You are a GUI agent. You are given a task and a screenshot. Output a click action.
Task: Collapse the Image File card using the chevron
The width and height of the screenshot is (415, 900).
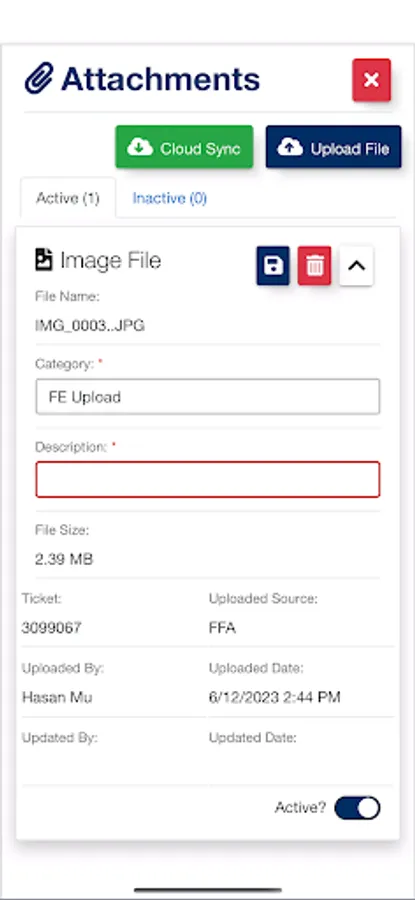[356, 266]
